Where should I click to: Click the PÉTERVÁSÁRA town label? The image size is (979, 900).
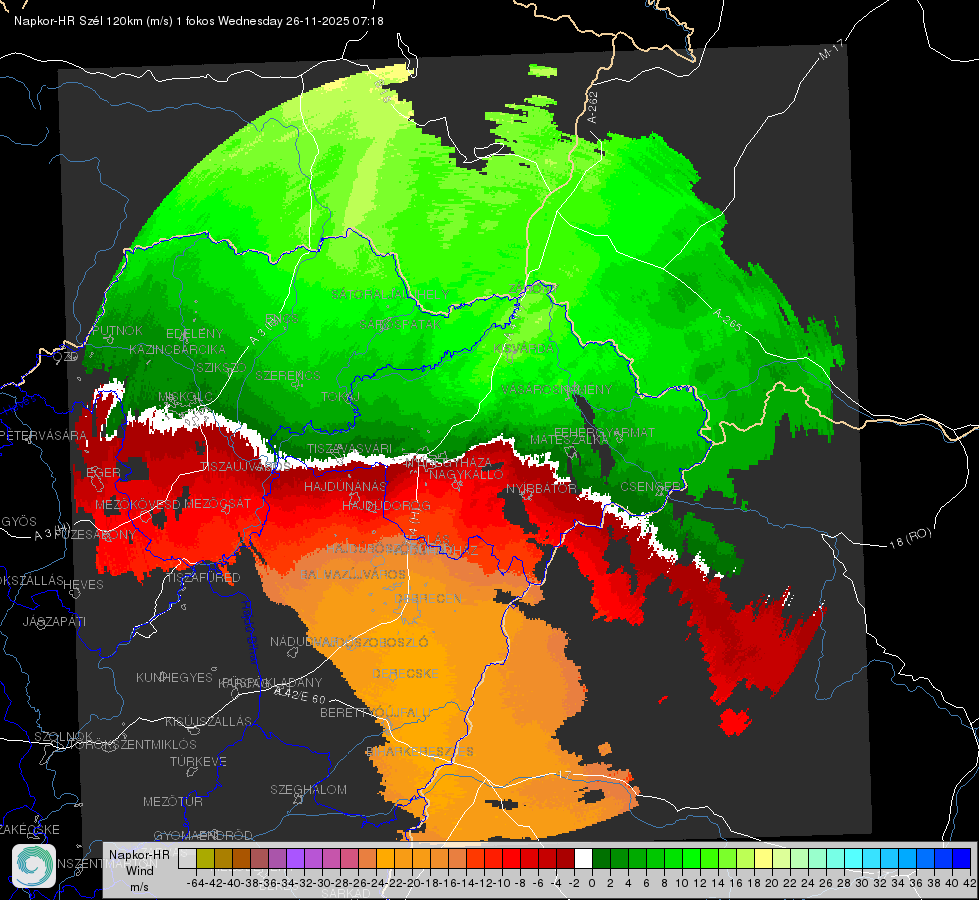[44, 435]
